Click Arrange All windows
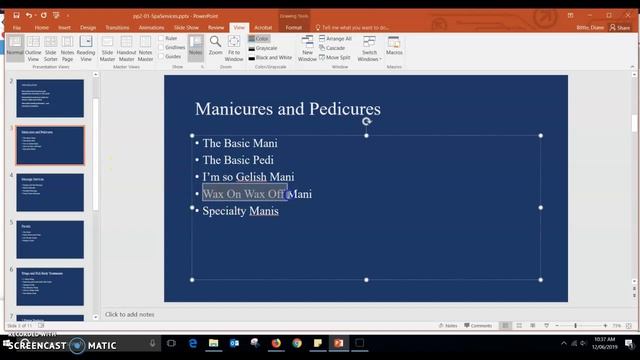 [x=335, y=38]
